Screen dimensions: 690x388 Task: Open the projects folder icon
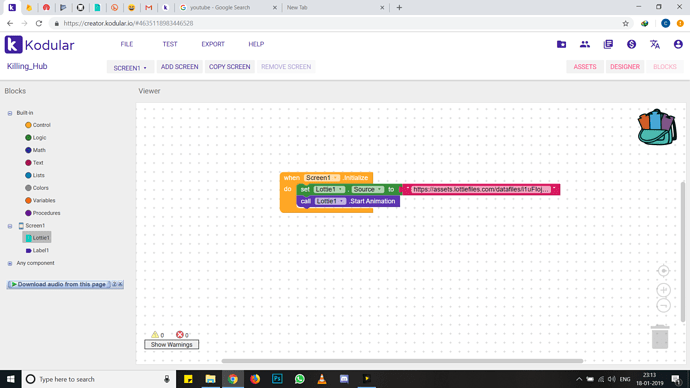point(561,44)
